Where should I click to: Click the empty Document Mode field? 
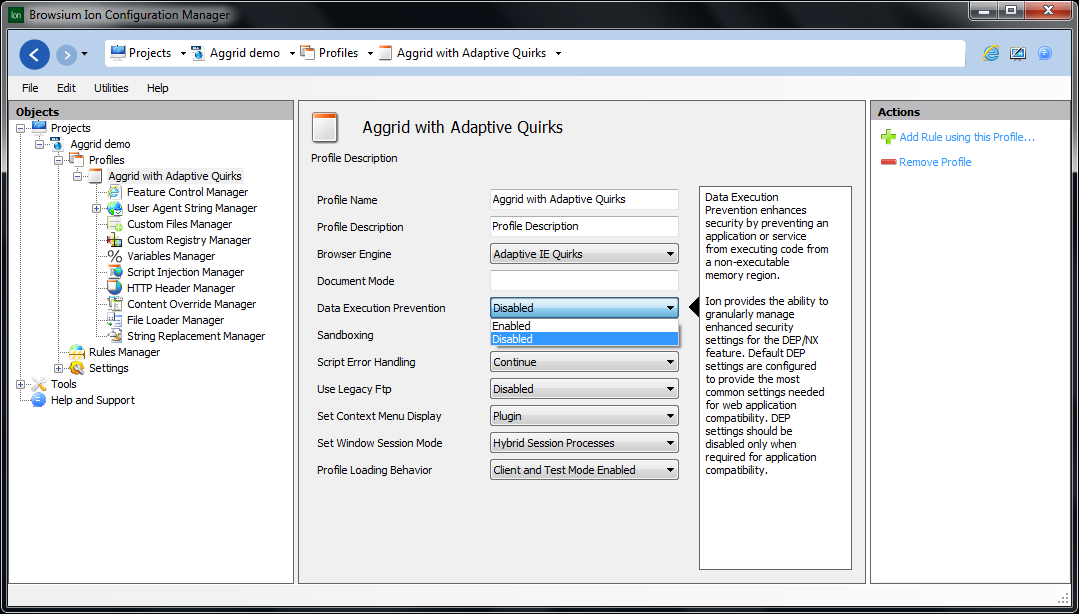tap(584, 281)
